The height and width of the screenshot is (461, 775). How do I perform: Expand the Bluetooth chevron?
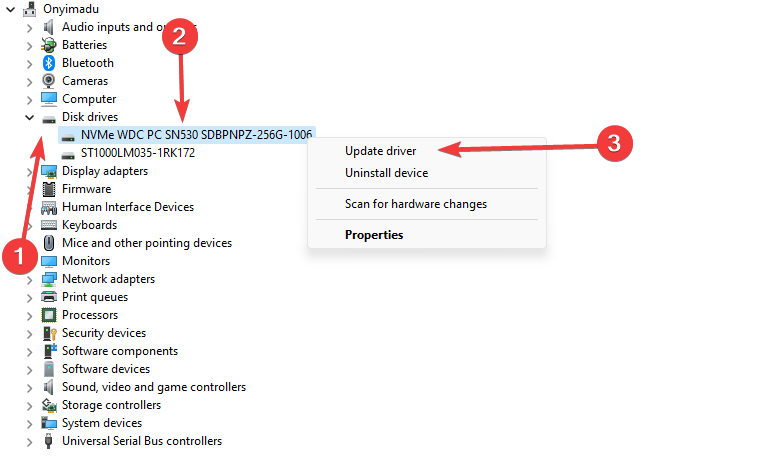tap(30, 64)
